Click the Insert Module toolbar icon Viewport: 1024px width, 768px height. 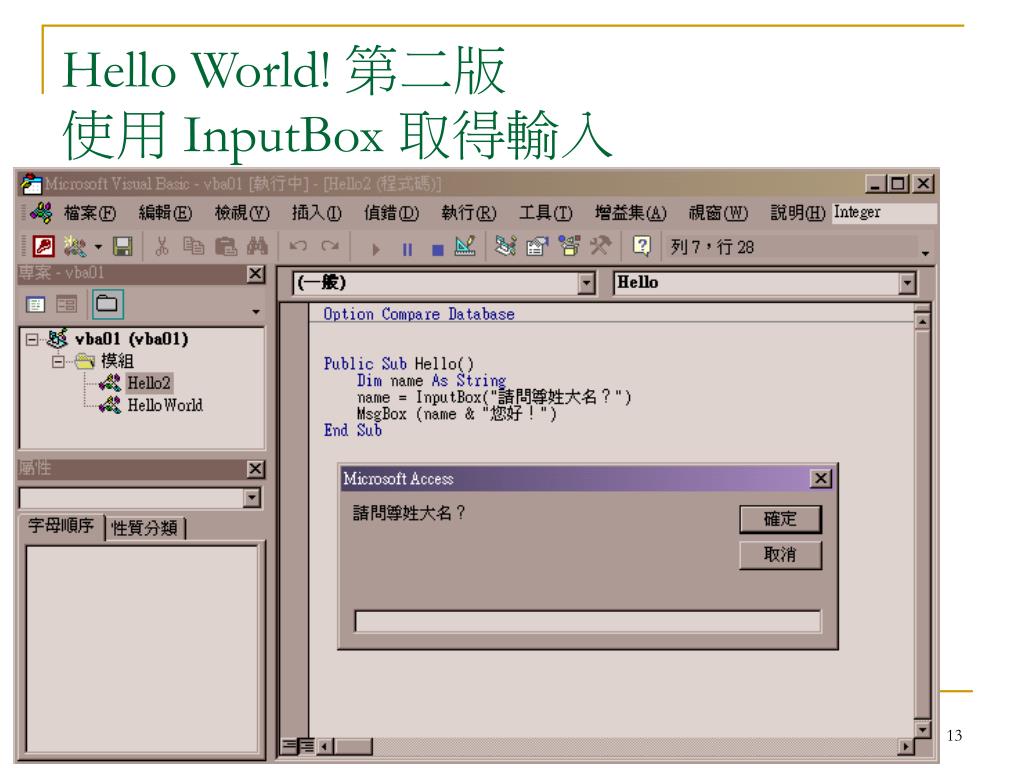[x=74, y=247]
